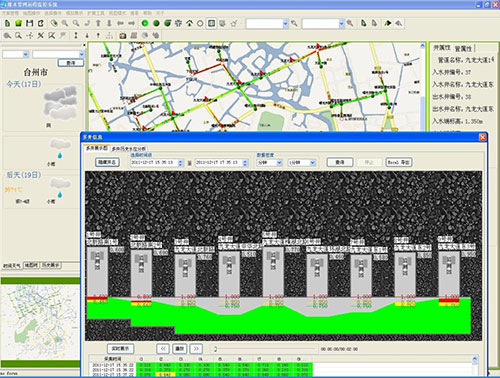Screen dimensions: 500x378
Task: Click the real-time display button
Action: tap(121, 349)
